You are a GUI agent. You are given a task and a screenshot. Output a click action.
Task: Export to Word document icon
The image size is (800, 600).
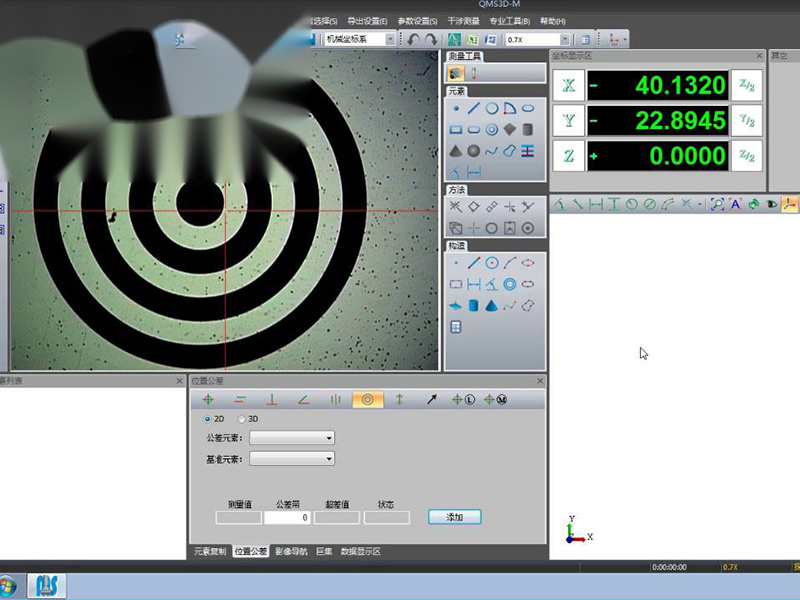point(491,39)
